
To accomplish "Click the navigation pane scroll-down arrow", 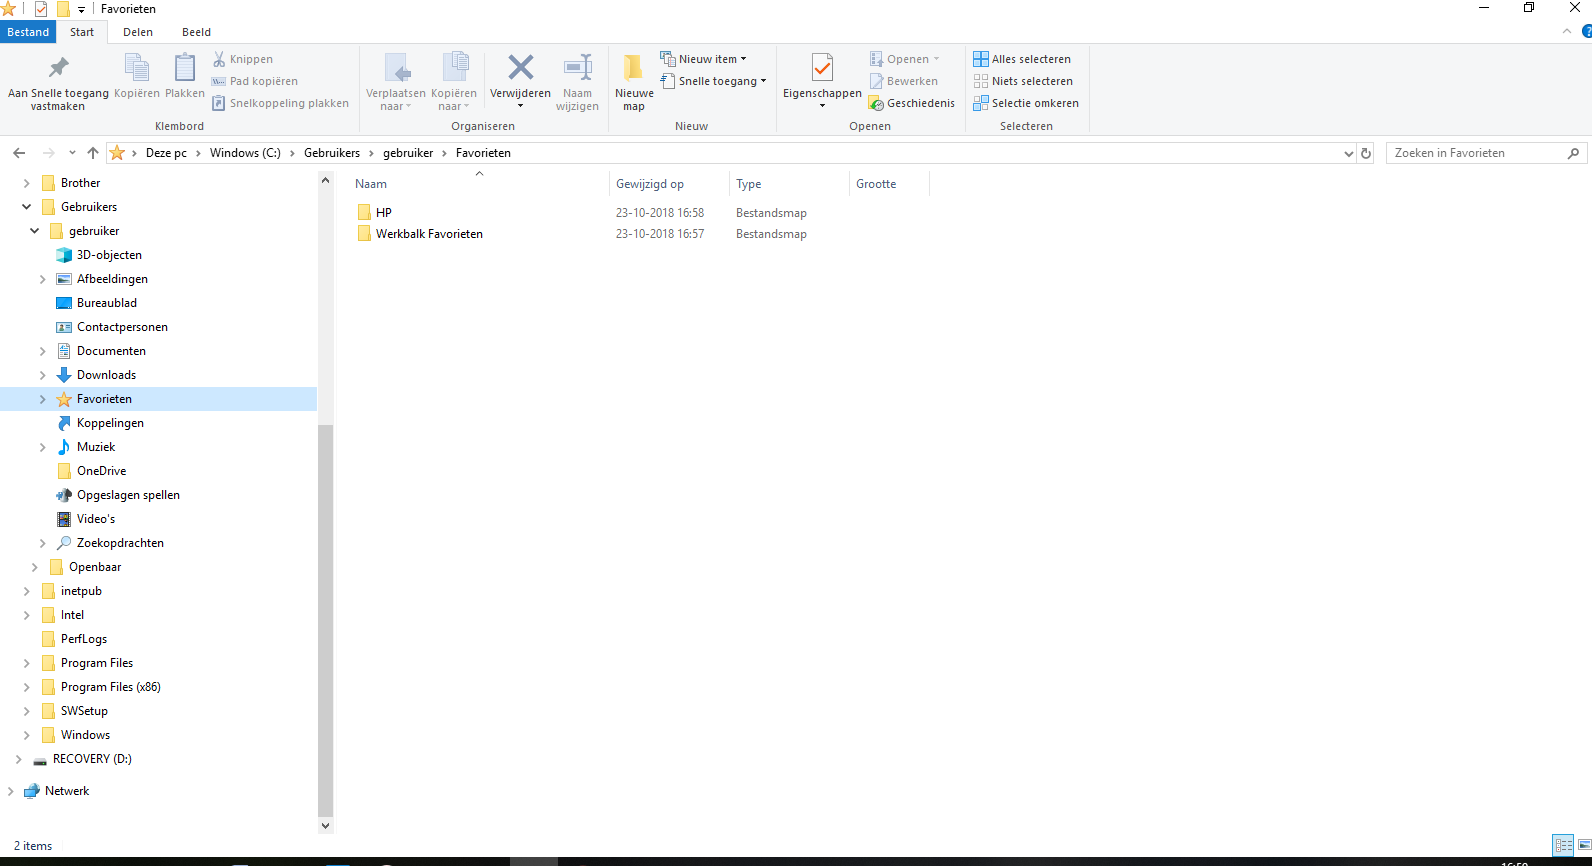I will pyautogui.click(x=325, y=826).
